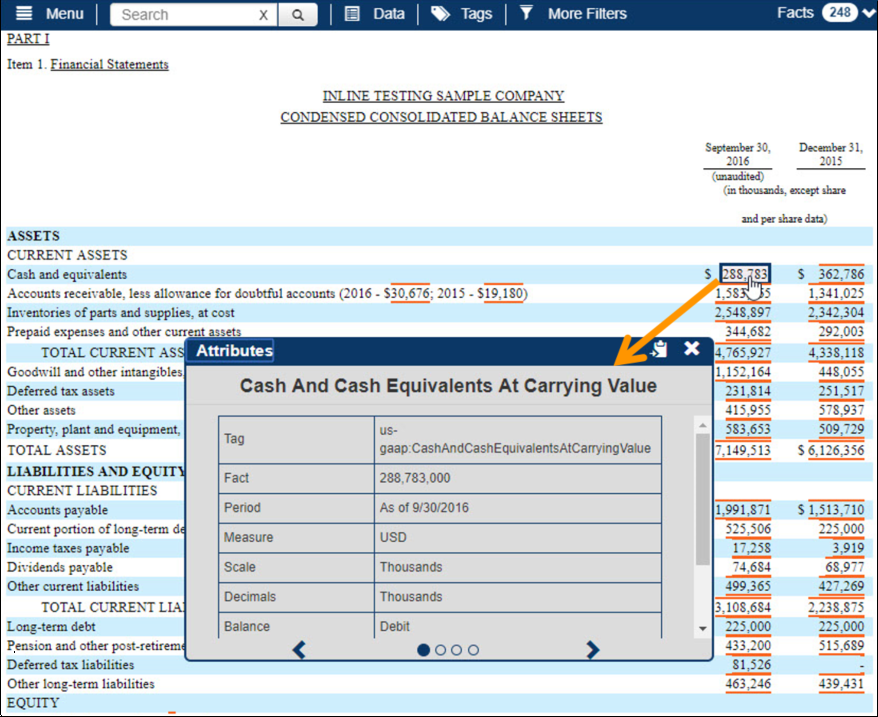Open More Filters funnel icon
The width and height of the screenshot is (878, 717).
tap(526, 14)
